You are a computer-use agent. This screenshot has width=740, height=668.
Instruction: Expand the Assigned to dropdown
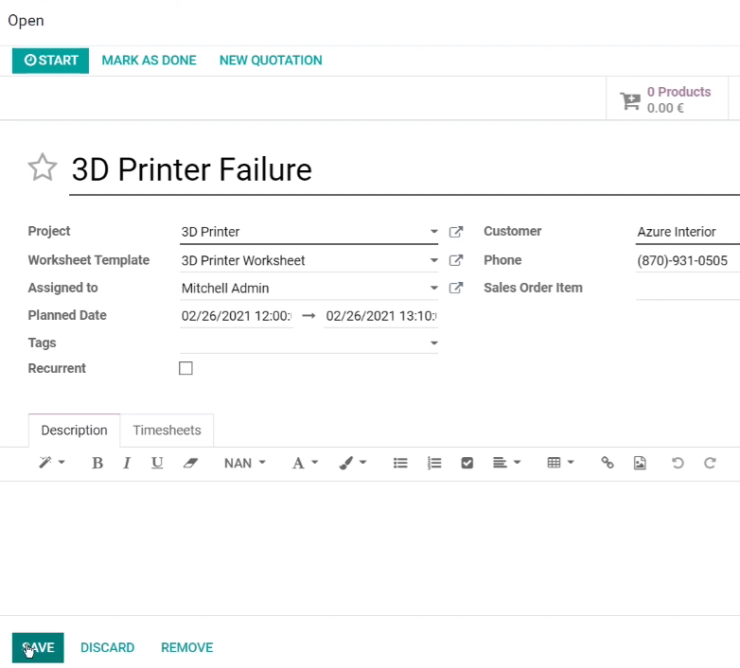(434, 288)
